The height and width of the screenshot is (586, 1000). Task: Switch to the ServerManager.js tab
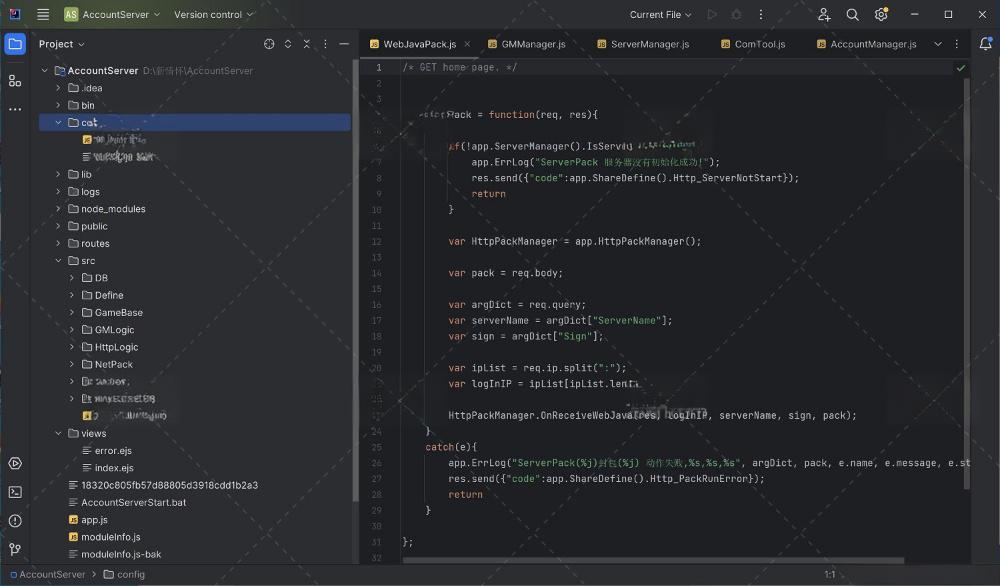pyautogui.click(x=649, y=44)
